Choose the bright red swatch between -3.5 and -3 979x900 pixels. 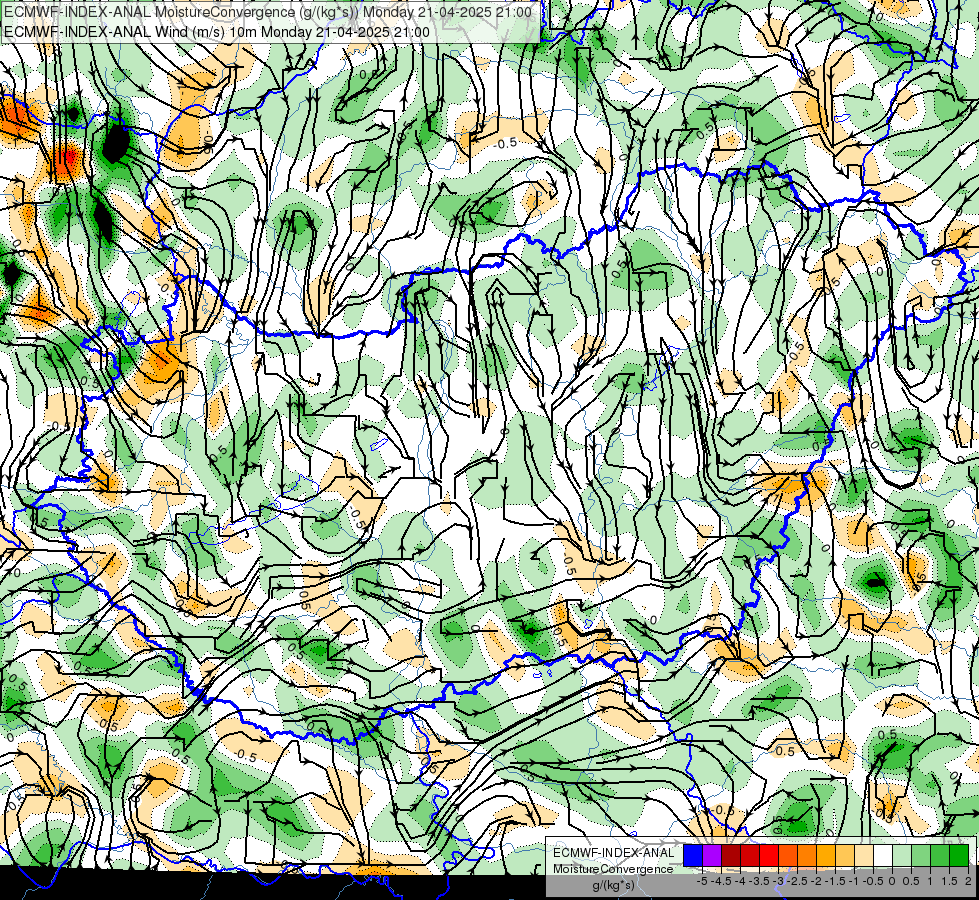pyautogui.click(x=769, y=855)
